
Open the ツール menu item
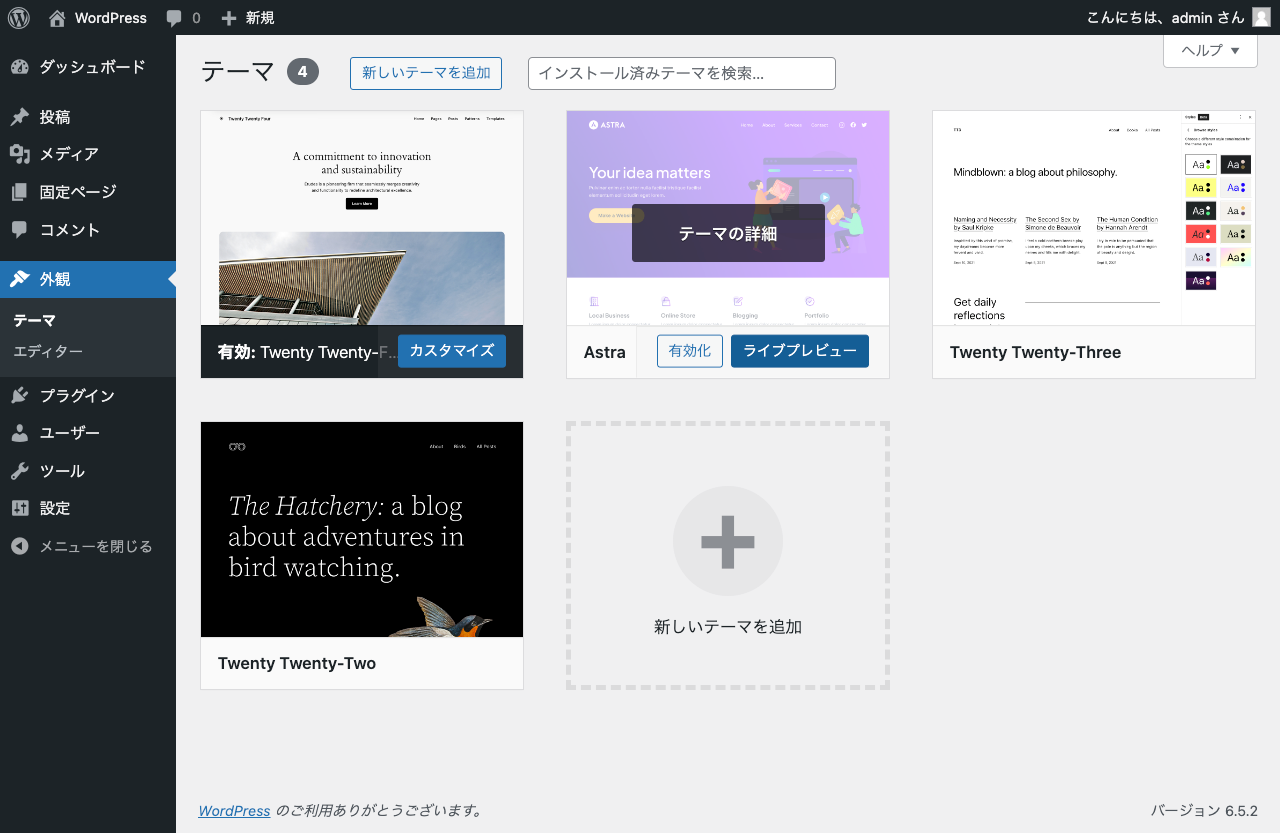pyautogui.click(x=88, y=471)
